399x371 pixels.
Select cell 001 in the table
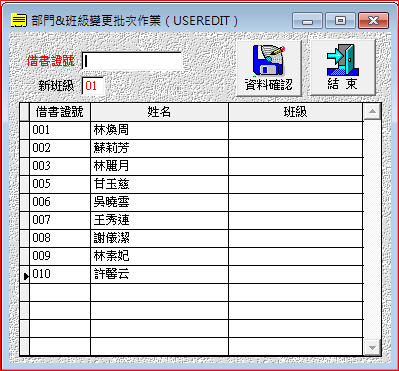(60, 130)
